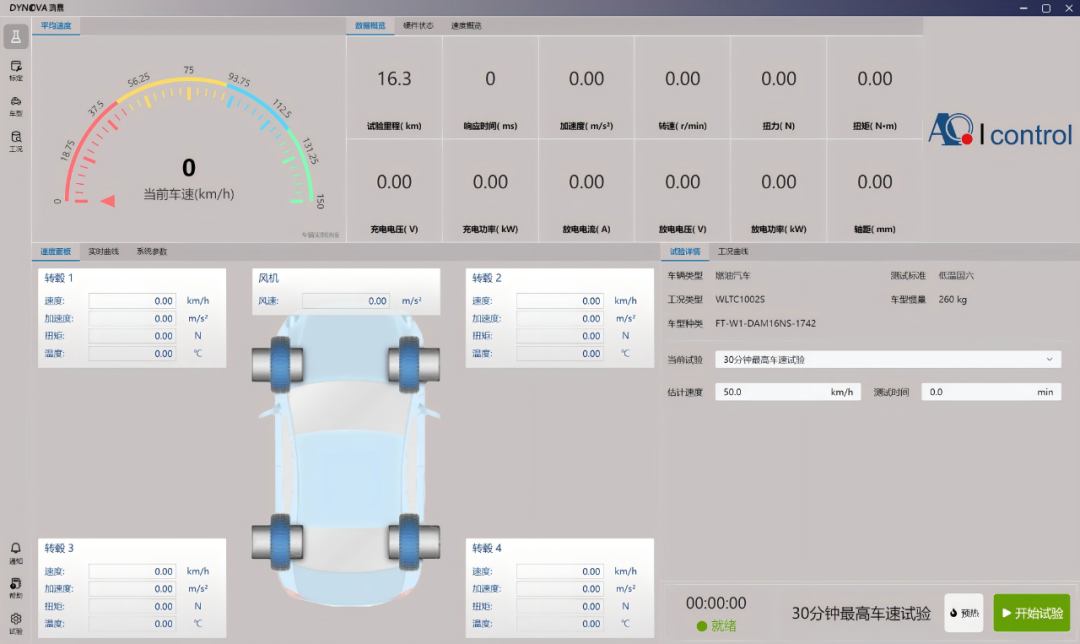Click 转毂 2 torque value field
Viewport: 1080px width, 644px height.
coord(560,336)
